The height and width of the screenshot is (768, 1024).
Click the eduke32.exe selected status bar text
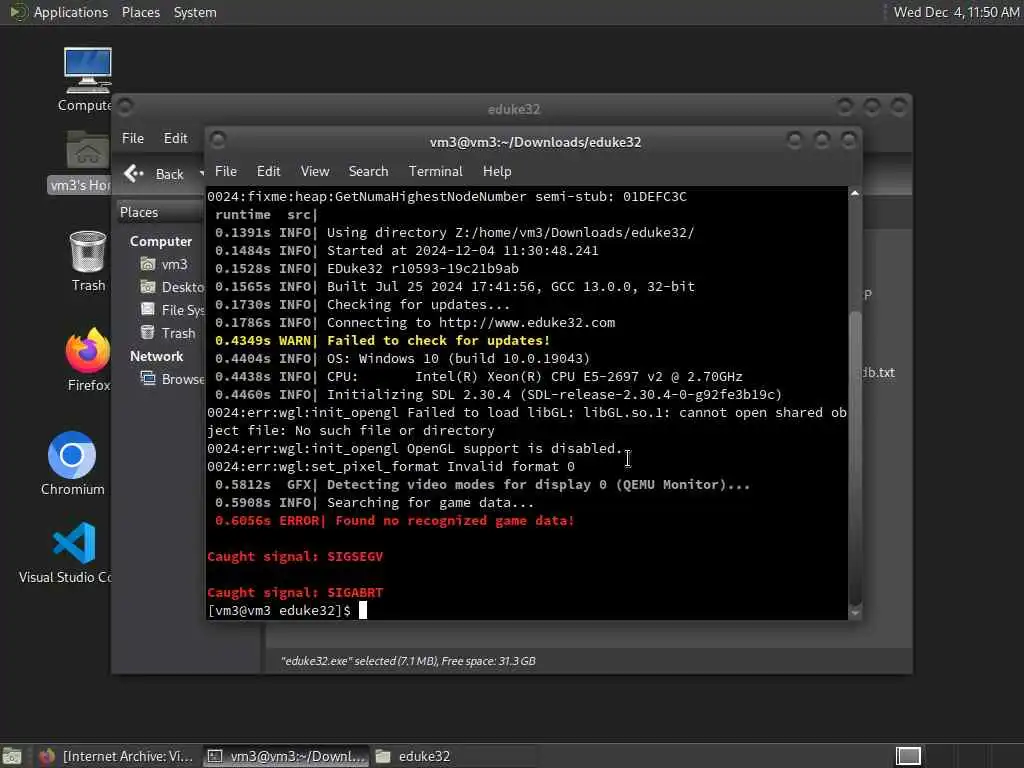[408, 661]
